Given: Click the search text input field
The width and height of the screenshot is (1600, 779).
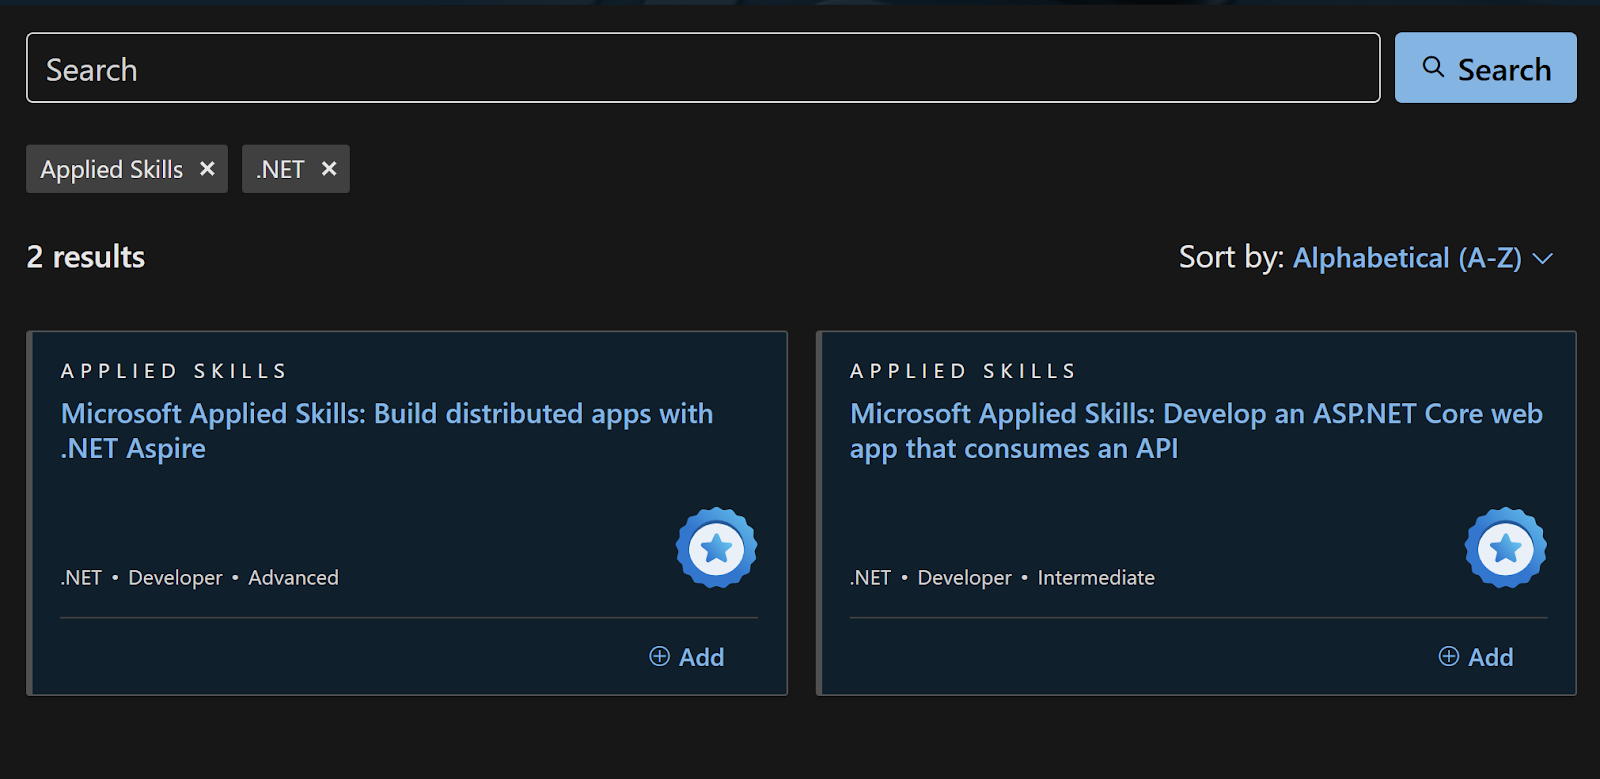Looking at the screenshot, I should click(x=703, y=68).
